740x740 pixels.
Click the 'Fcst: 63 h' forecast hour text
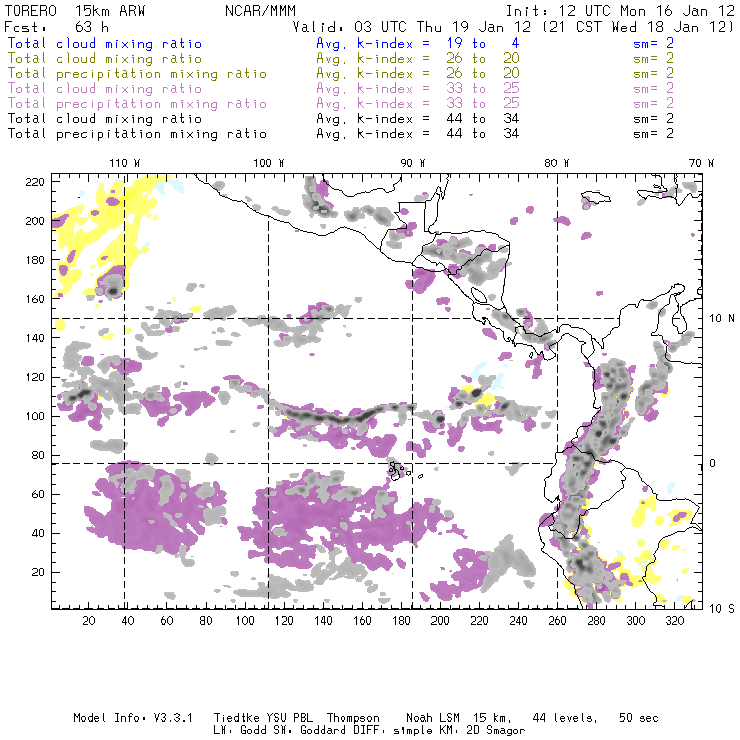point(57,27)
